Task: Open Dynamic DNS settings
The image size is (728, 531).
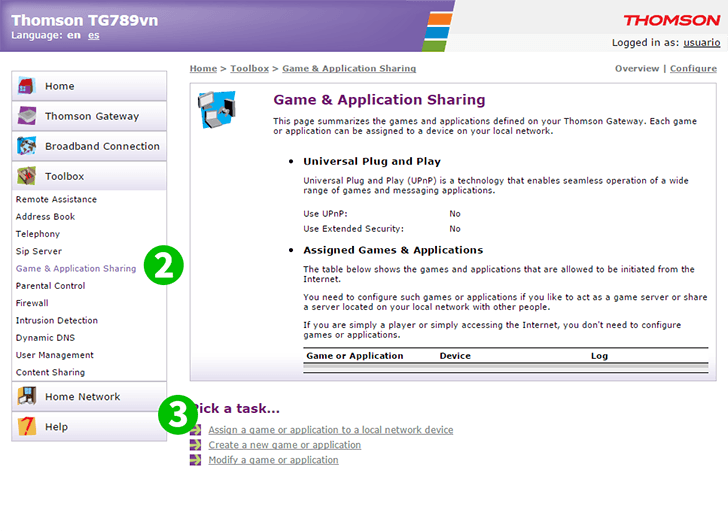Action: pyautogui.click(x=45, y=337)
